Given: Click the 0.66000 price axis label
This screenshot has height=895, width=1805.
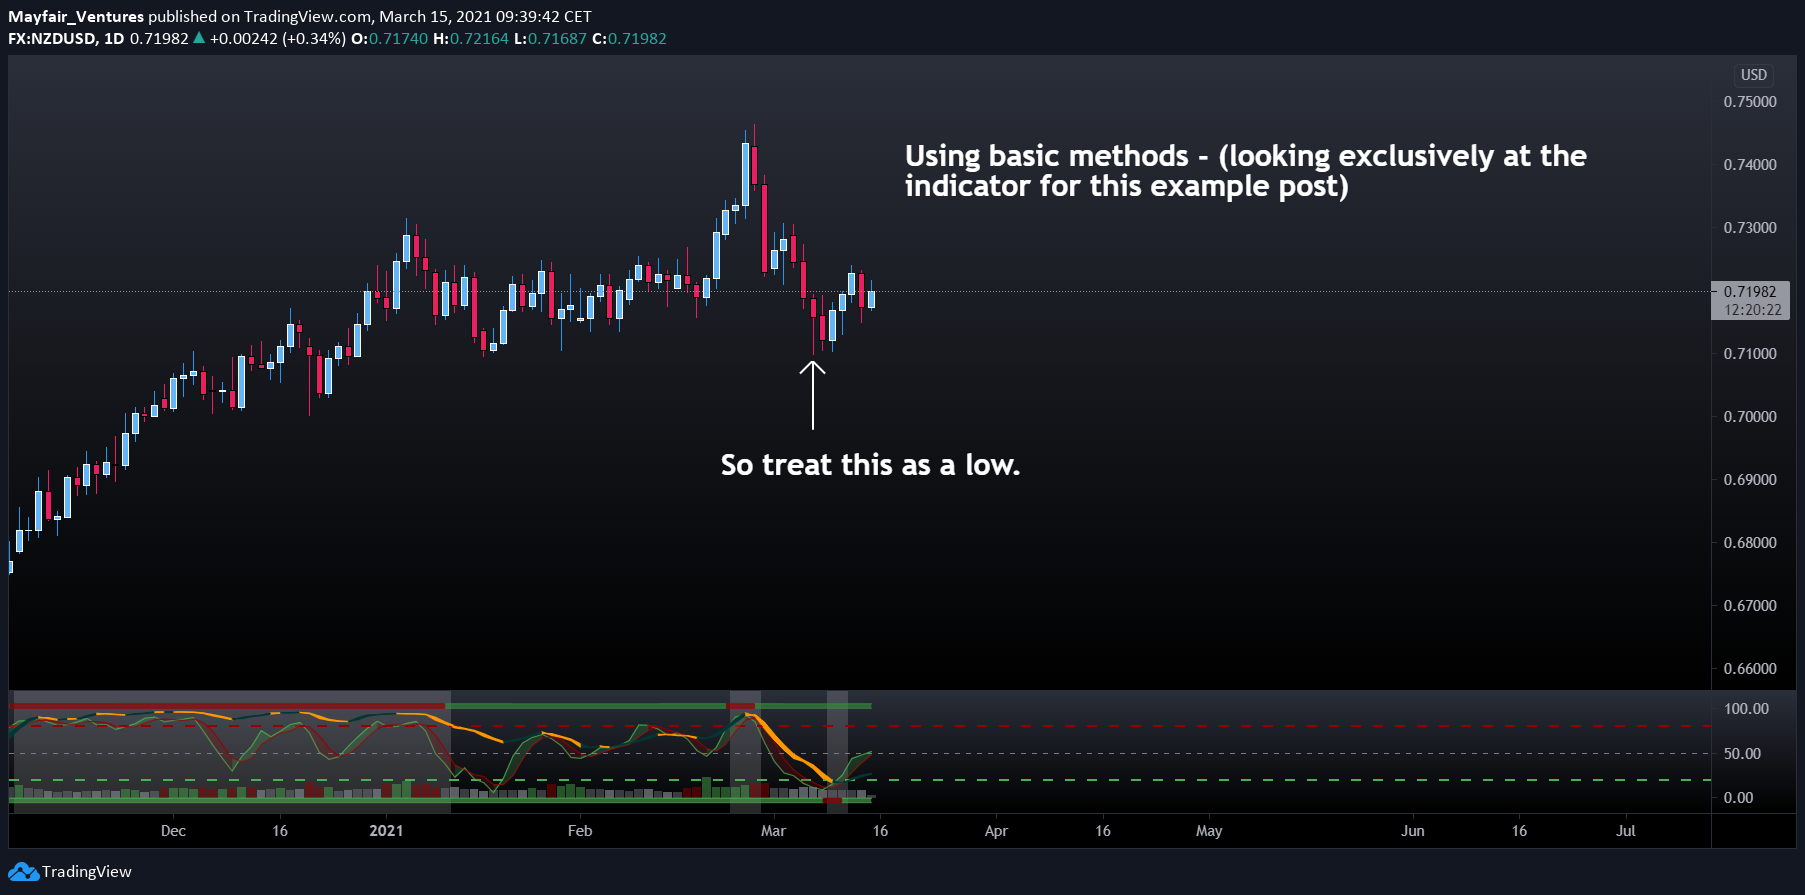Looking at the screenshot, I should (x=1750, y=669).
